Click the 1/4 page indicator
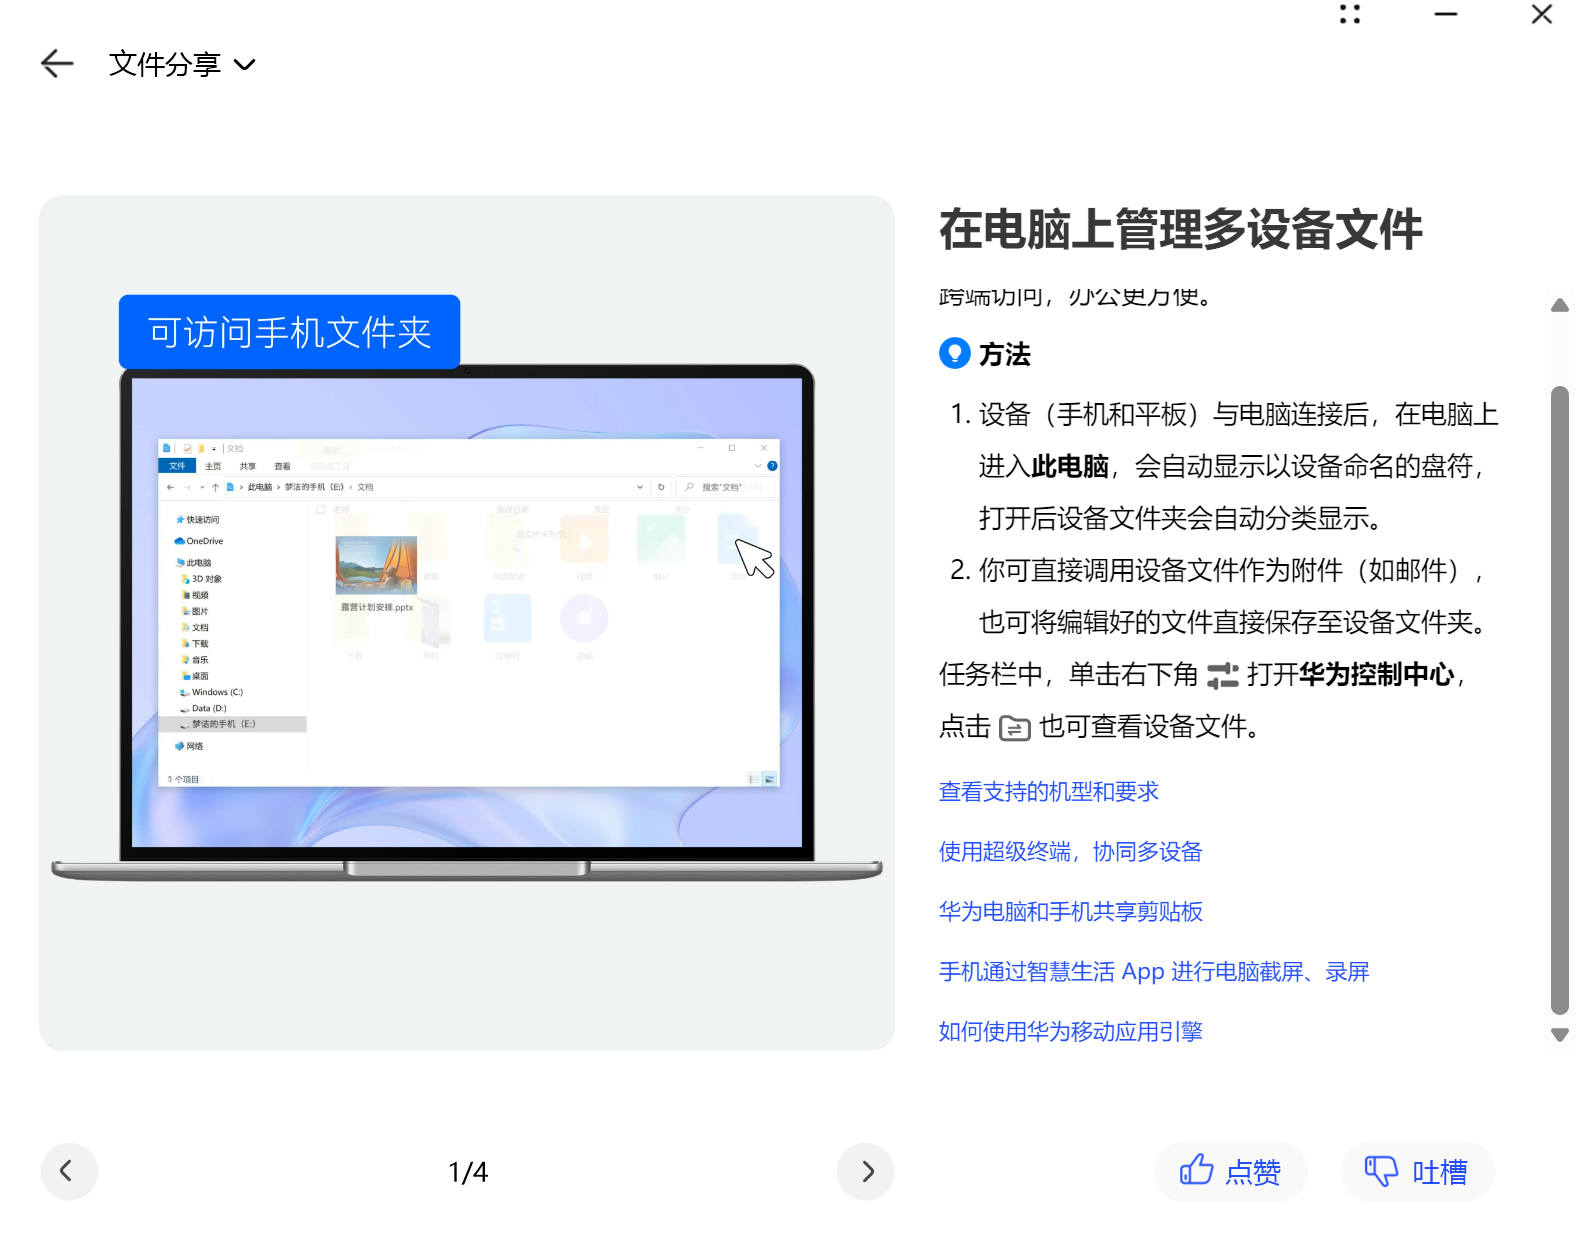 (x=468, y=1172)
